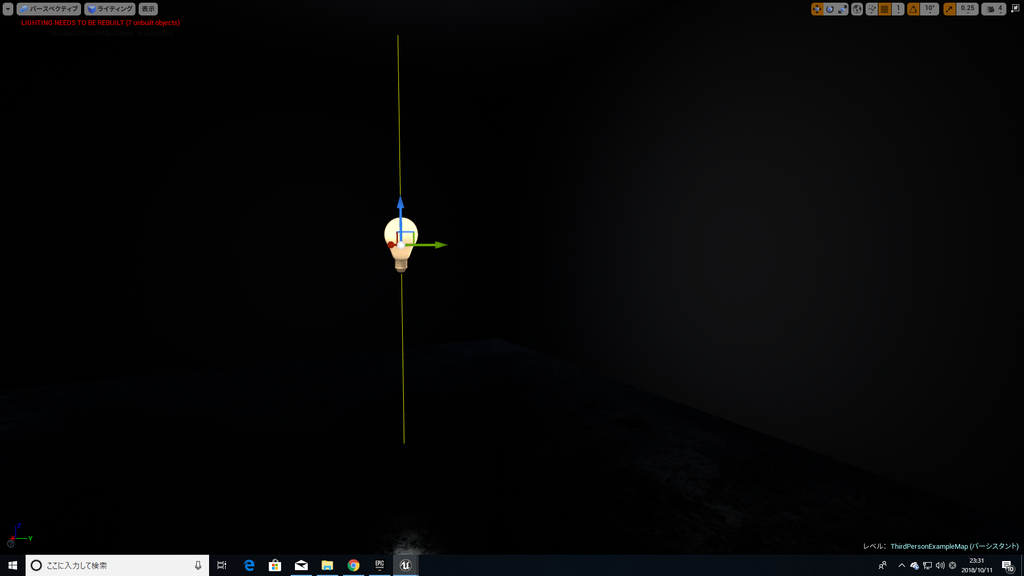Open the grid snap size dropdown

[898, 10]
